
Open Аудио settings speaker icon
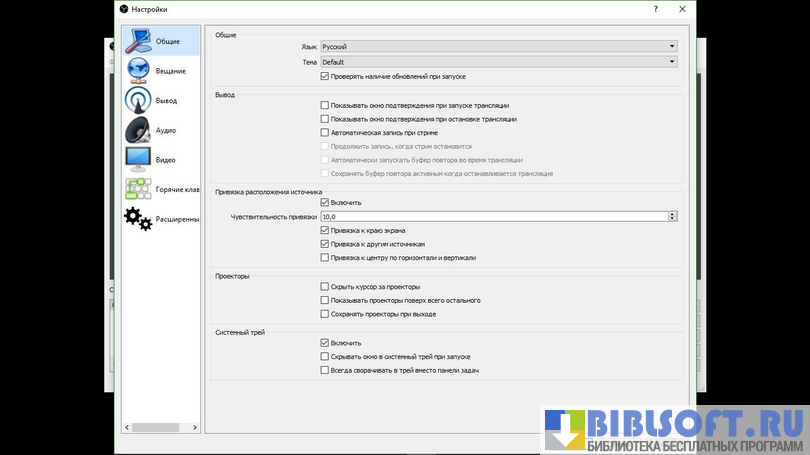138,129
